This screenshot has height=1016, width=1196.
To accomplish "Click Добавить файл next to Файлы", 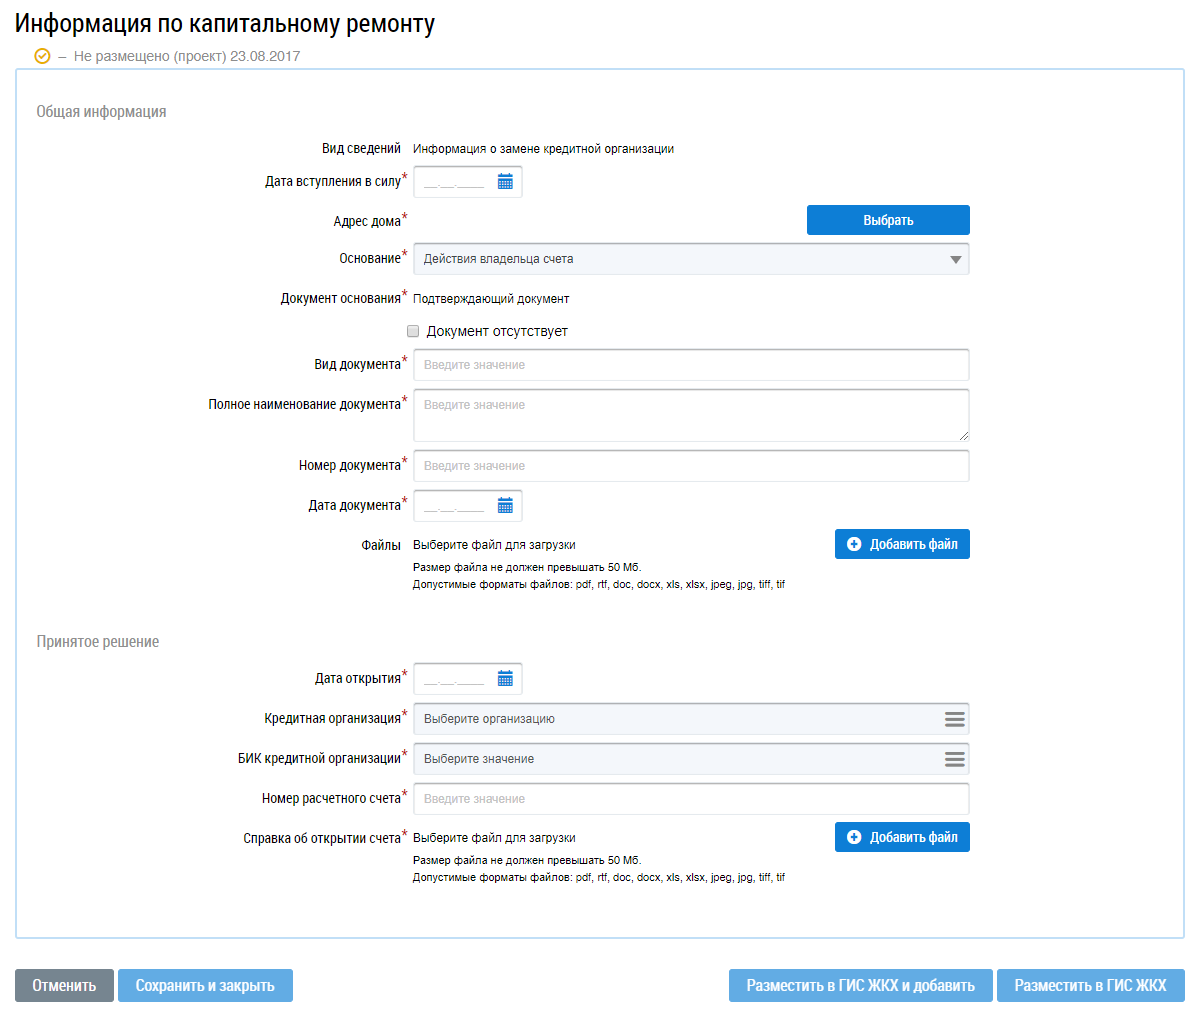I will (902, 544).
